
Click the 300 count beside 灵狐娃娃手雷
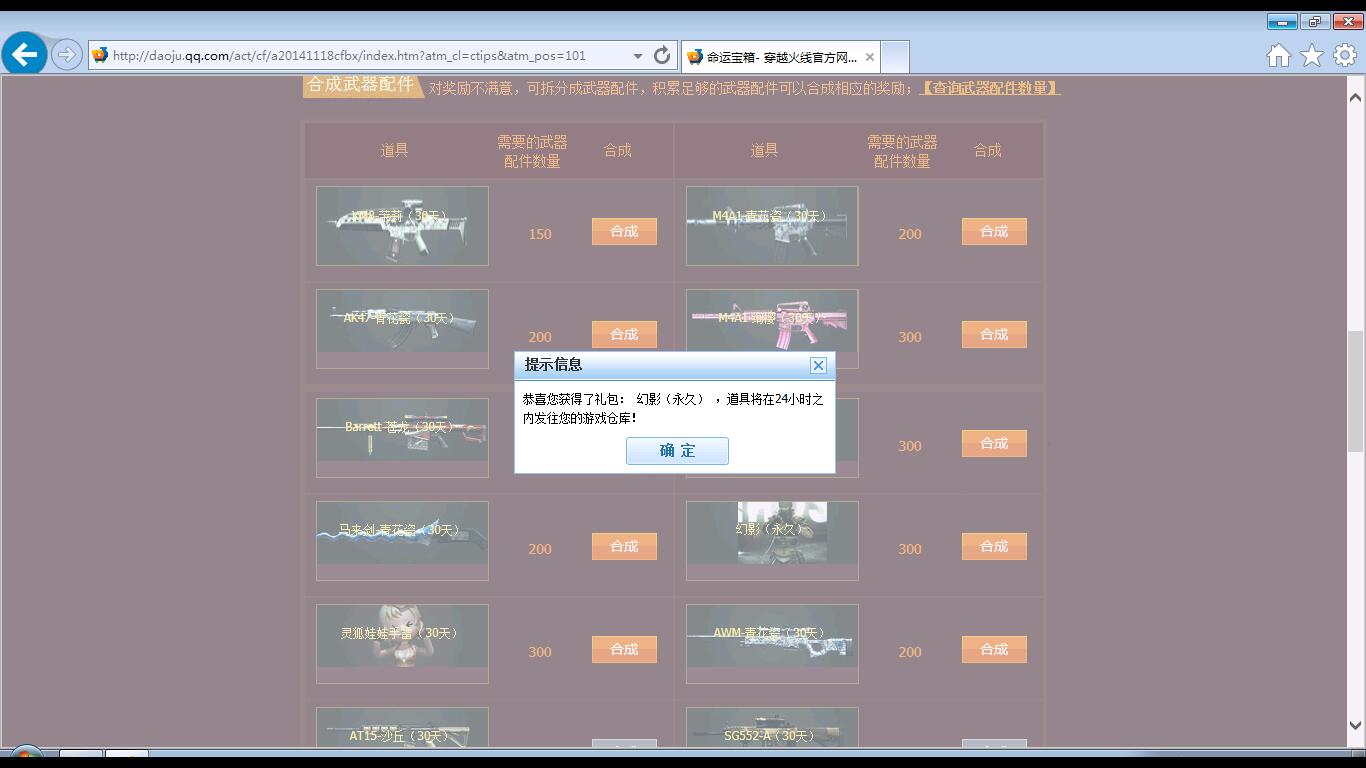pyautogui.click(x=540, y=652)
